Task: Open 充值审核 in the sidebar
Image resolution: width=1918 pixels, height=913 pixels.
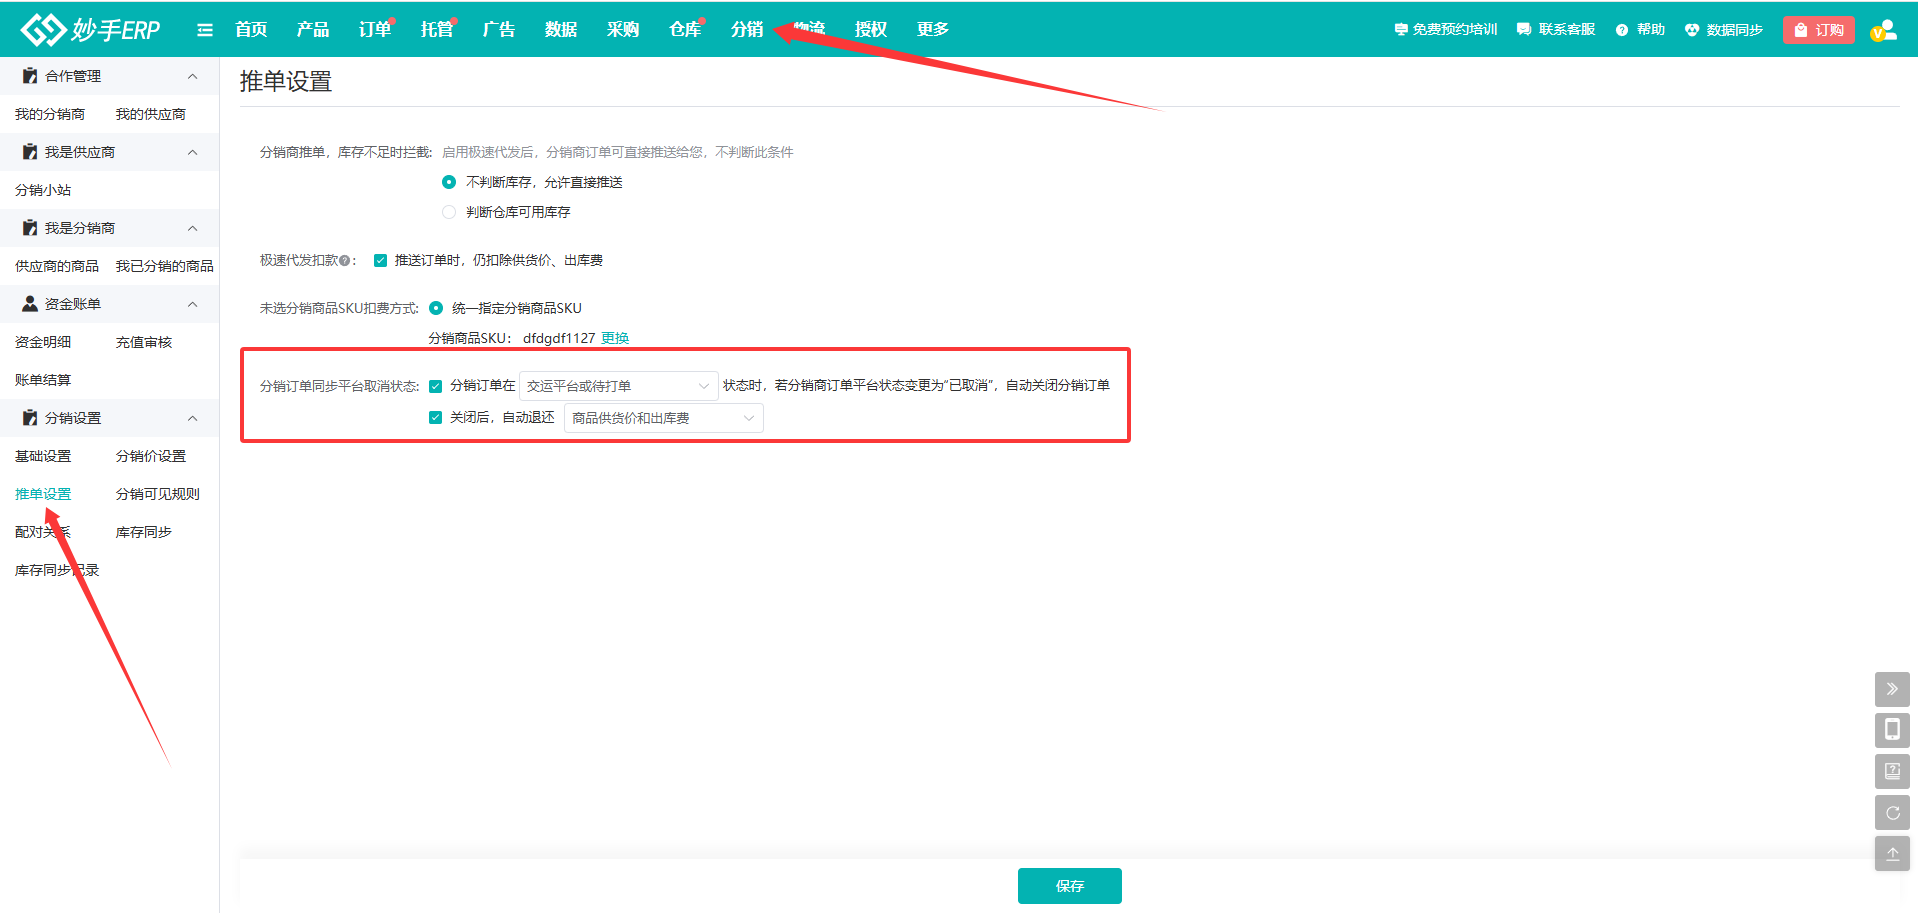Action: 144,342
